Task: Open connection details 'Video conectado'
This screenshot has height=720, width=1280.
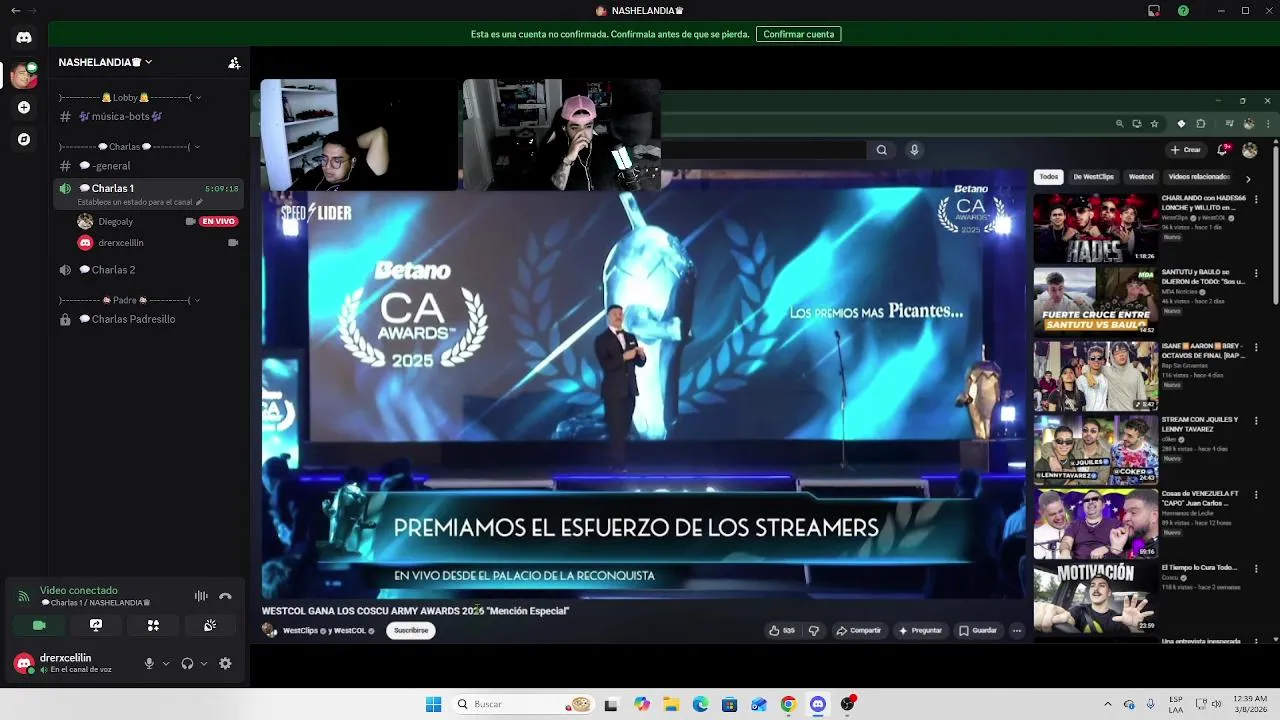Action: (x=79, y=590)
